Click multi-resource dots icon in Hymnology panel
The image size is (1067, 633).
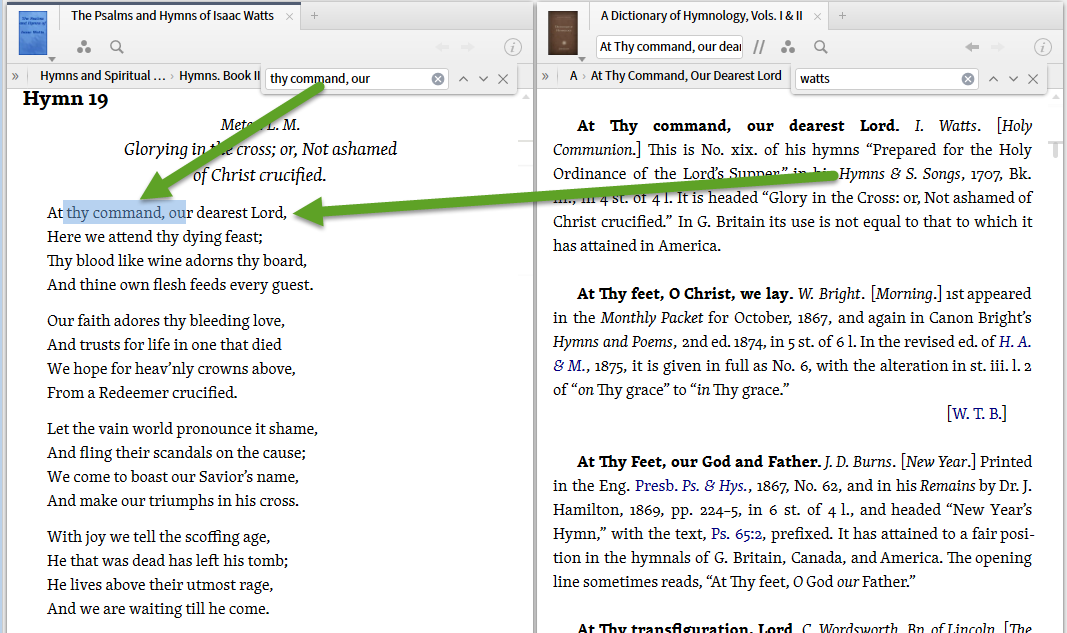pos(788,46)
